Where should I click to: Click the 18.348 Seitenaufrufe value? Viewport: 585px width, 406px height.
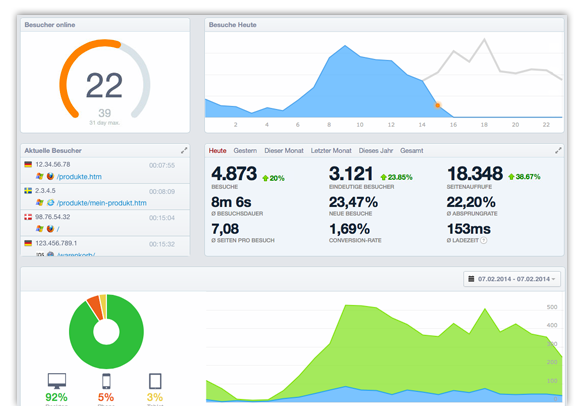click(x=475, y=174)
